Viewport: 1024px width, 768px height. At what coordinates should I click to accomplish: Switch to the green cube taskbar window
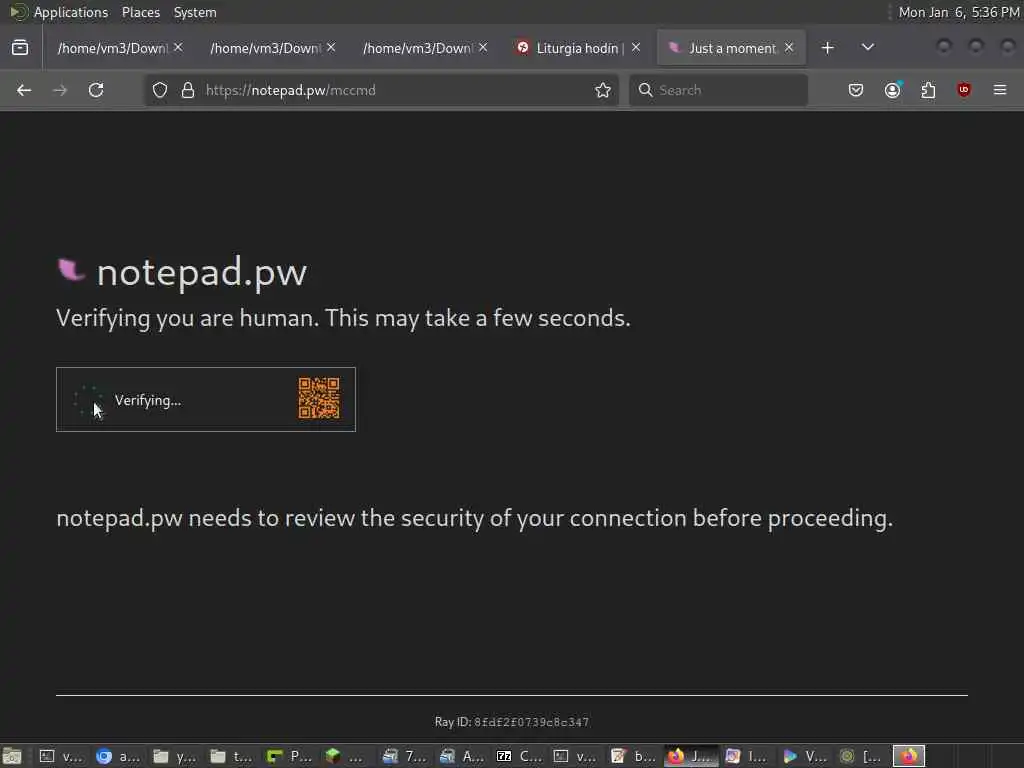(345, 756)
